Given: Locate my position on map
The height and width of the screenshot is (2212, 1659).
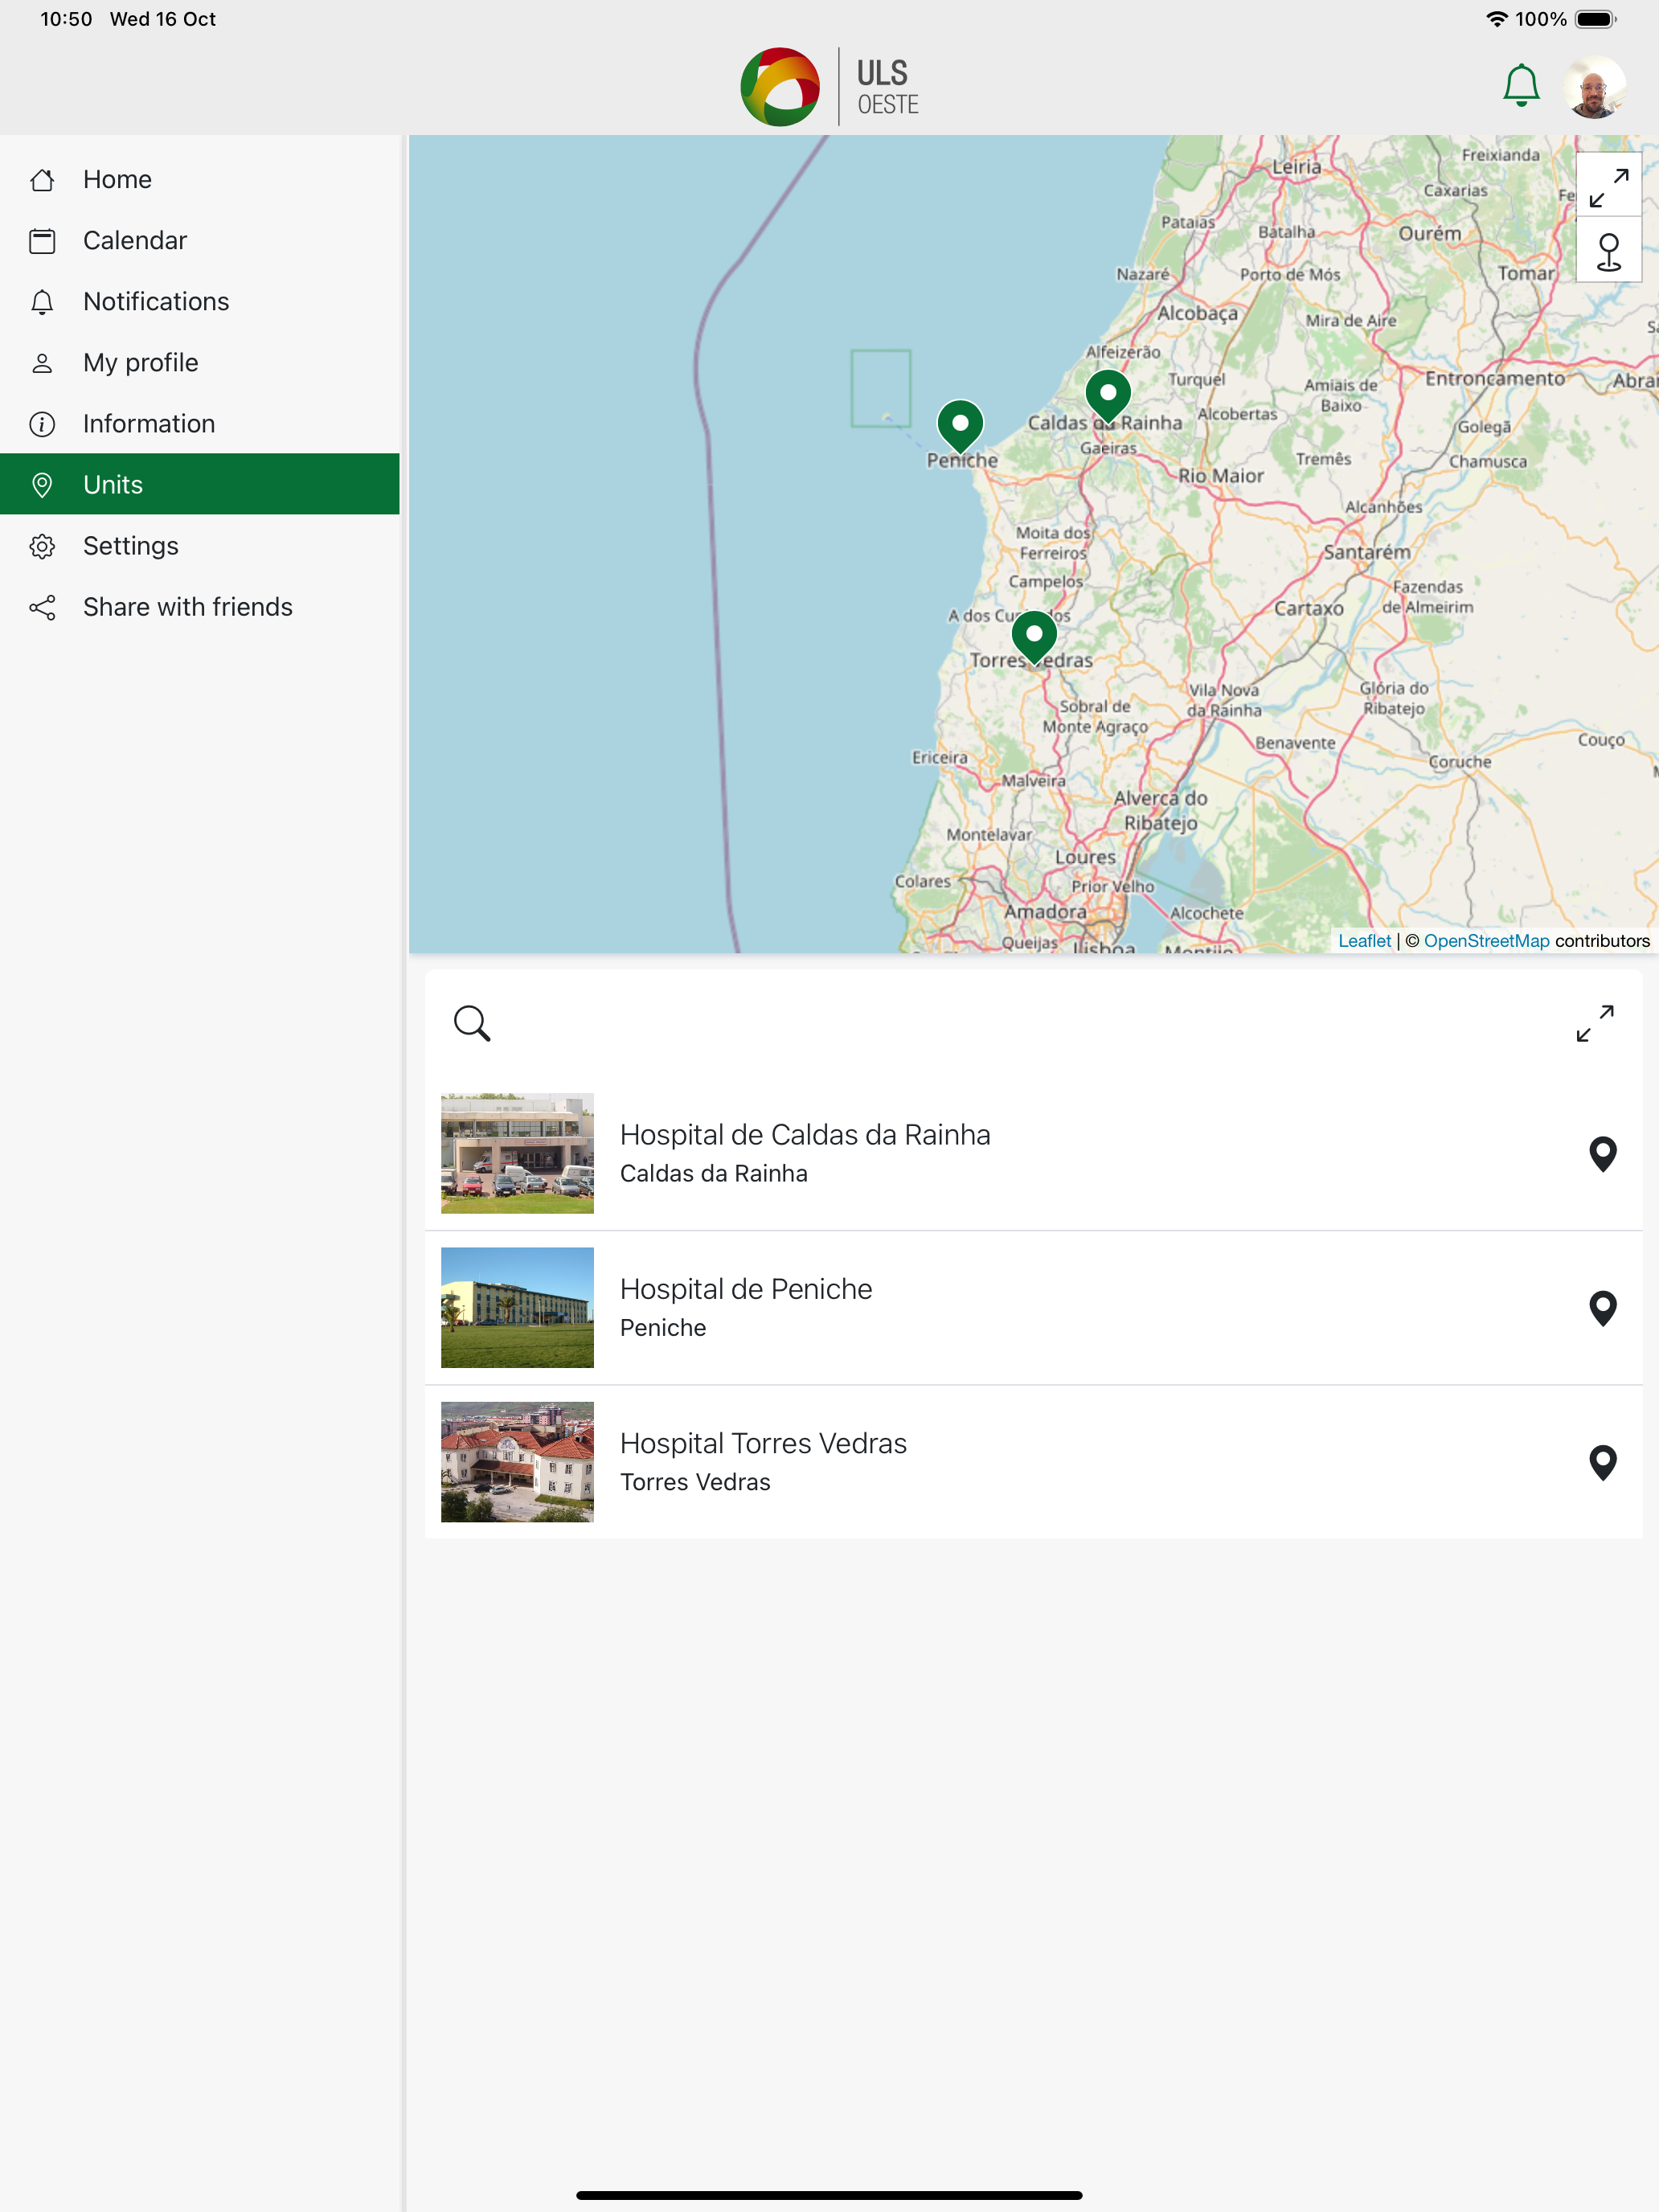Looking at the screenshot, I should click(1608, 250).
